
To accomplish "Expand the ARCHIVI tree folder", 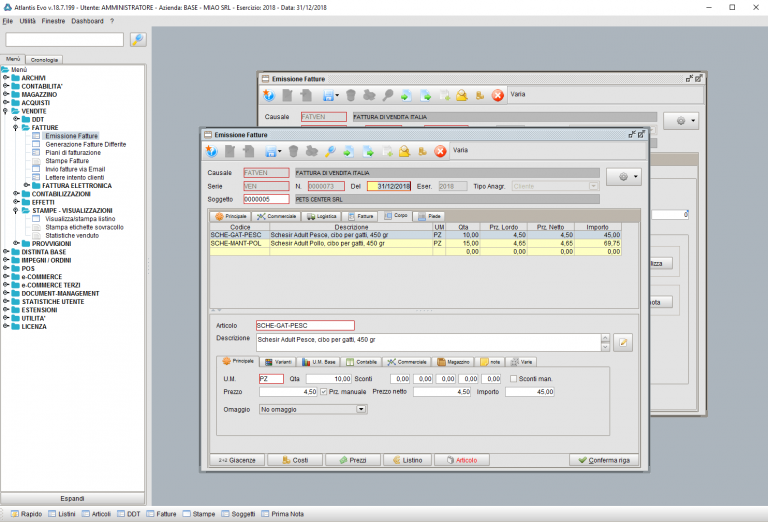I will (6, 78).
